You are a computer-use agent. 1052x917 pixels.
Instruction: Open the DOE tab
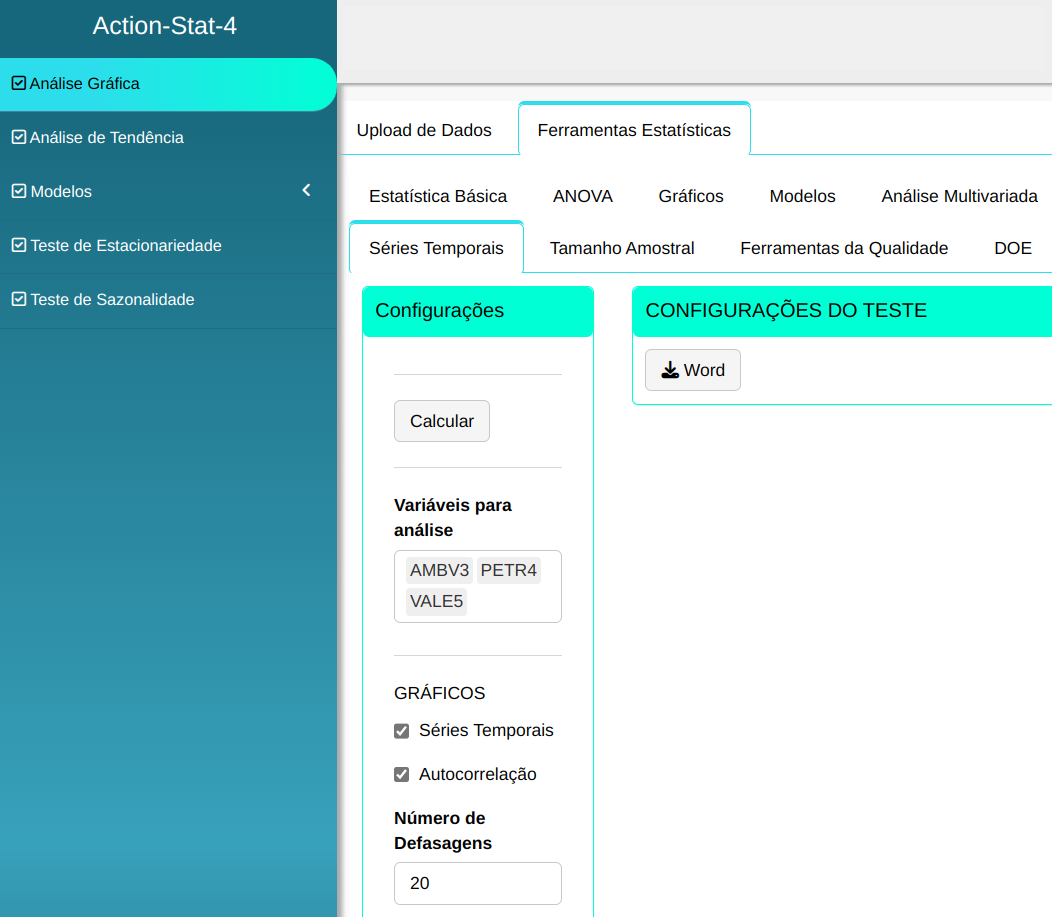(1012, 248)
